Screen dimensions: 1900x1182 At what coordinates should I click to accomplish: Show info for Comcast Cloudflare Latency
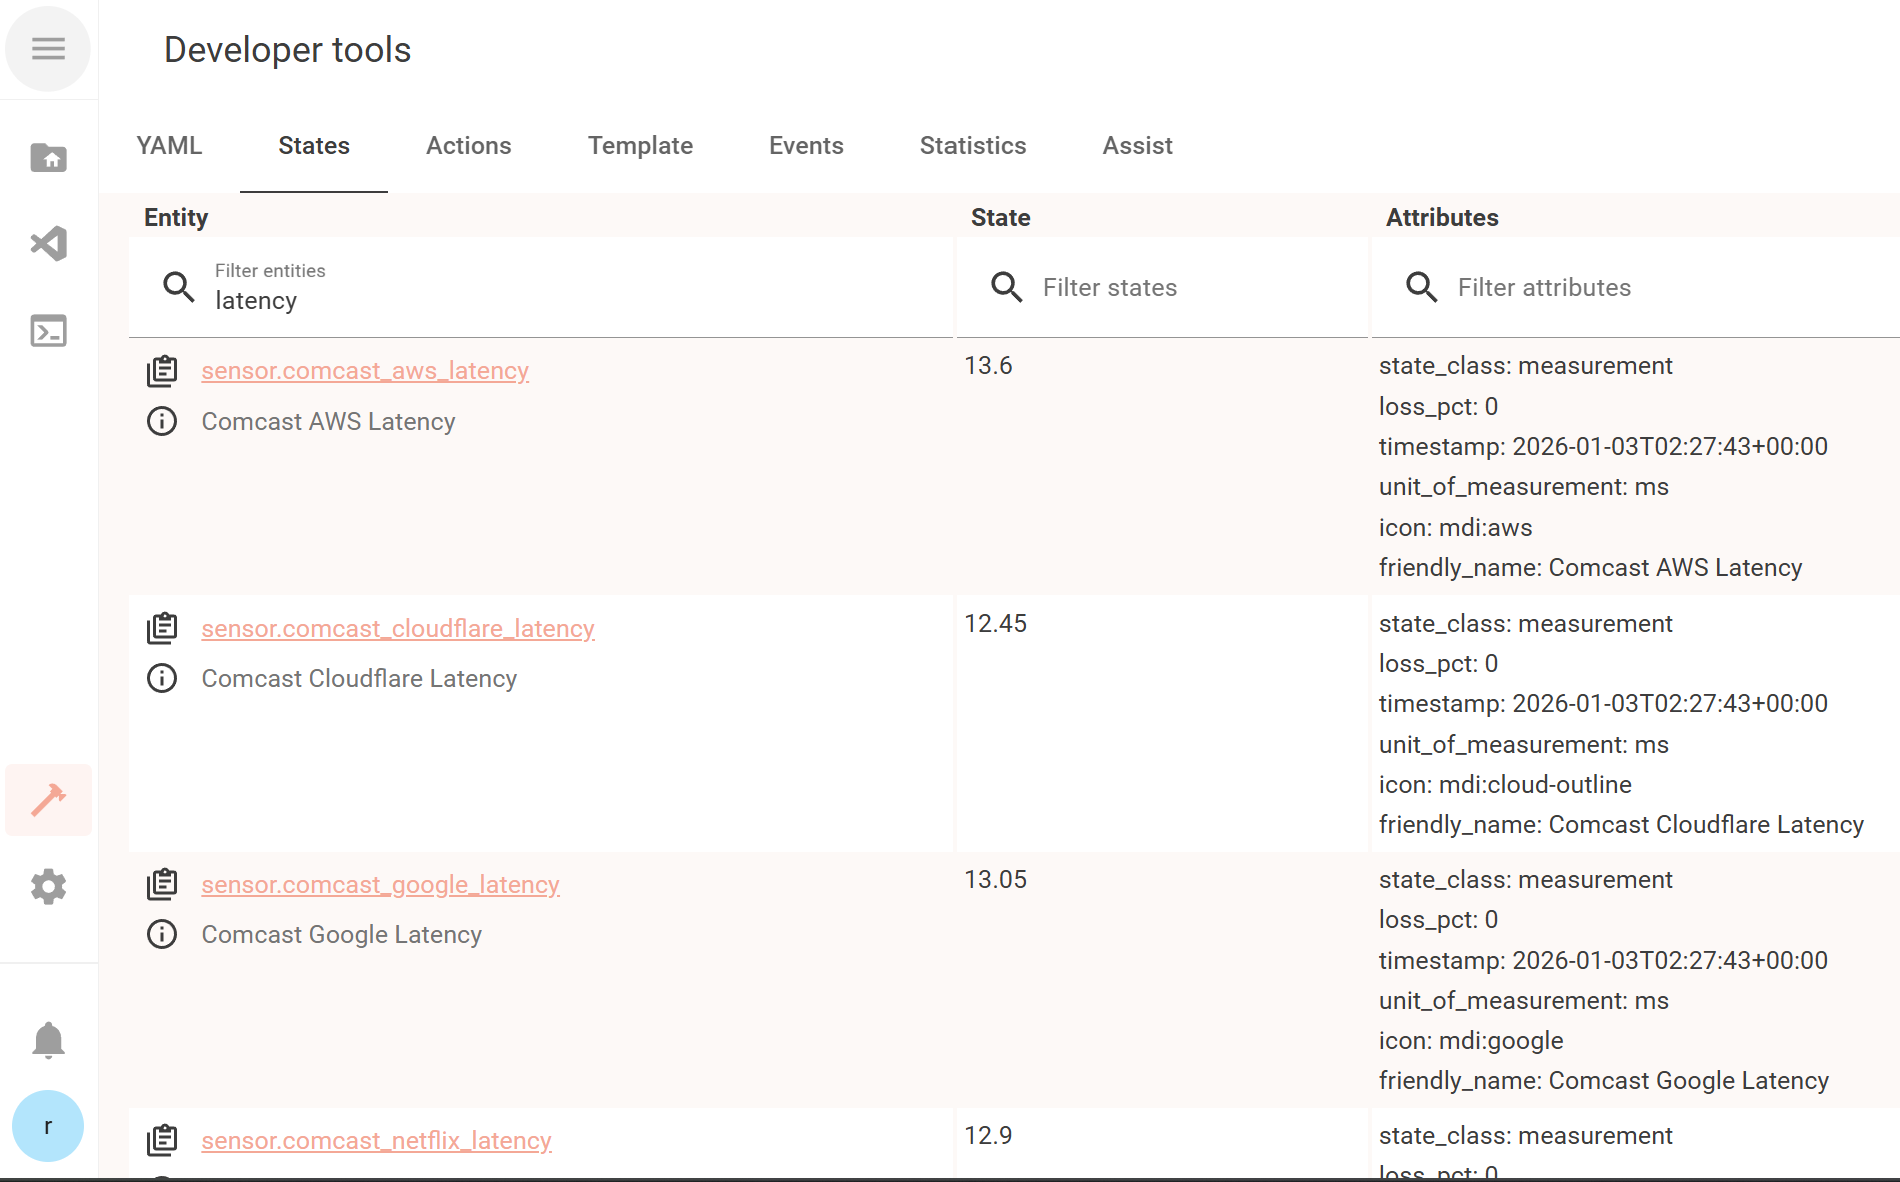[x=162, y=678]
